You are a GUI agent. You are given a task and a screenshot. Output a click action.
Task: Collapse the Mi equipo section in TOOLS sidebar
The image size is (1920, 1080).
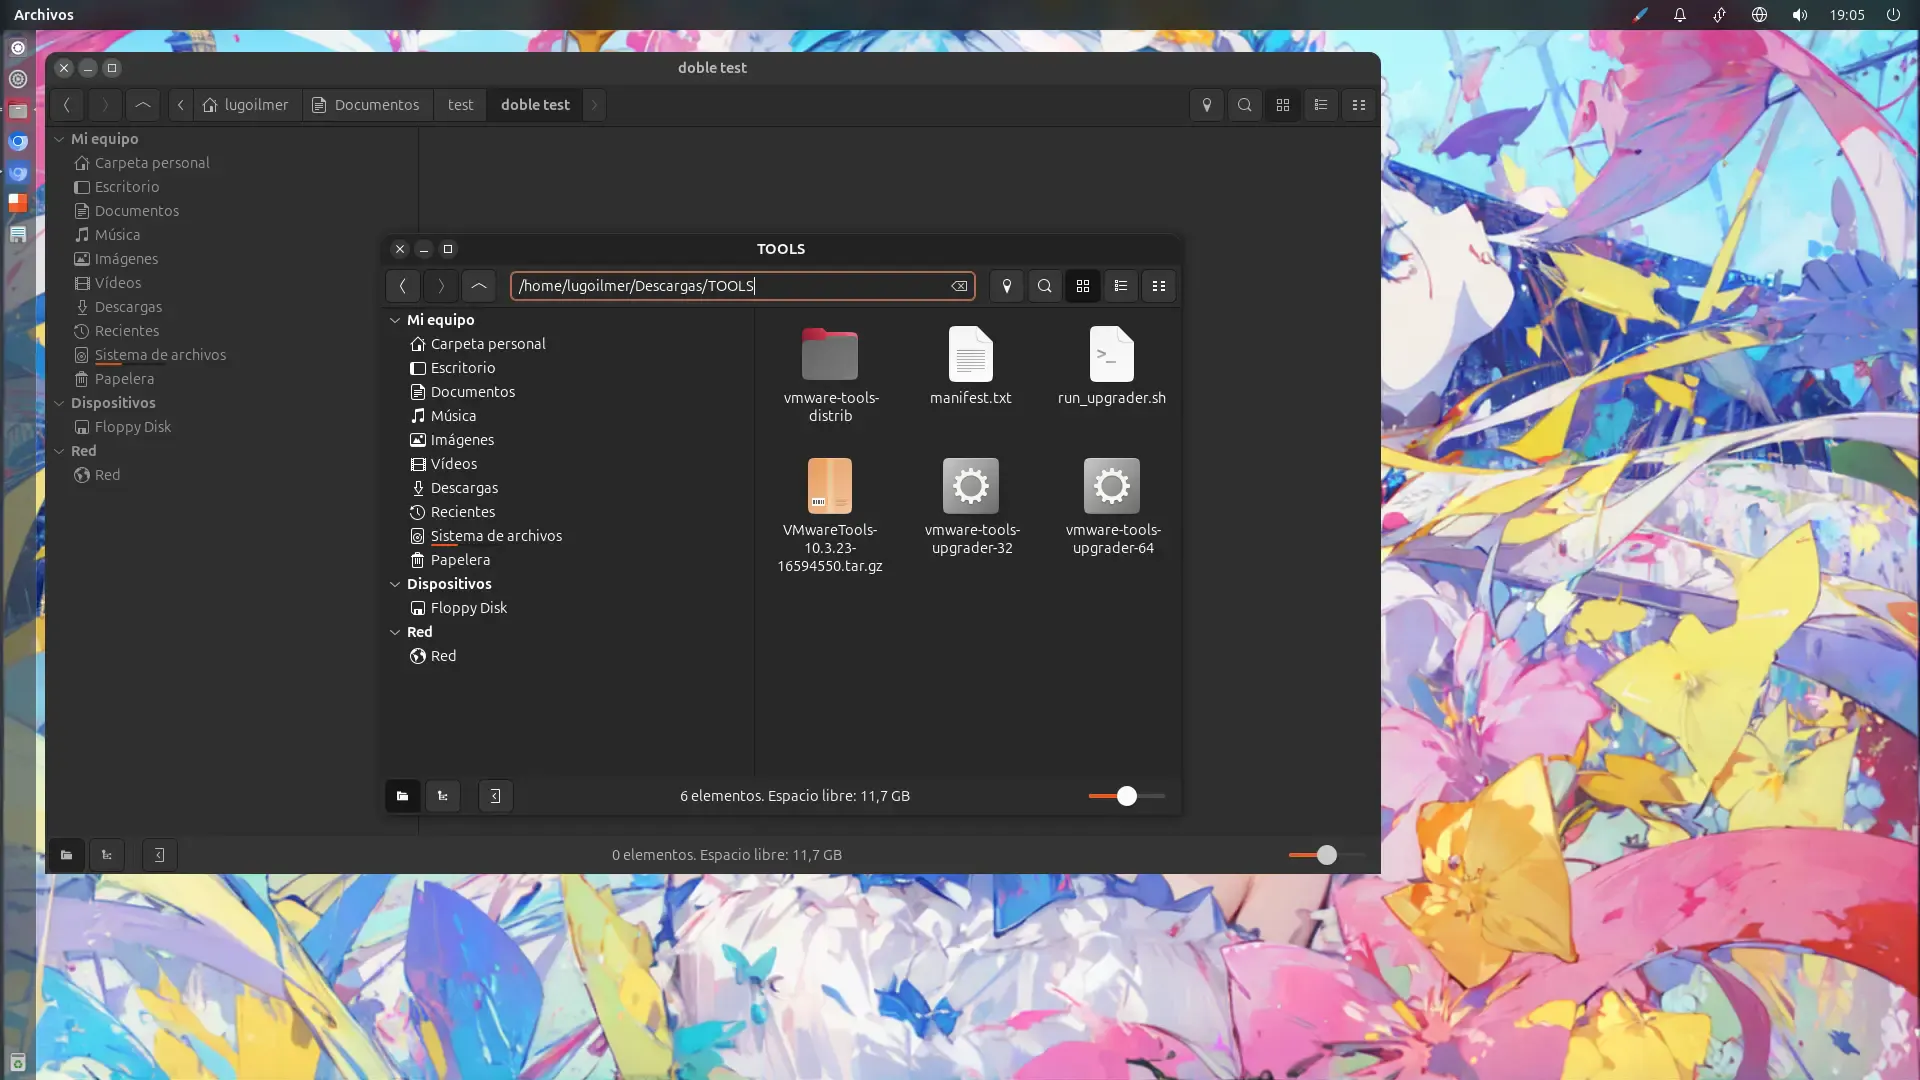click(x=395, y=320)
